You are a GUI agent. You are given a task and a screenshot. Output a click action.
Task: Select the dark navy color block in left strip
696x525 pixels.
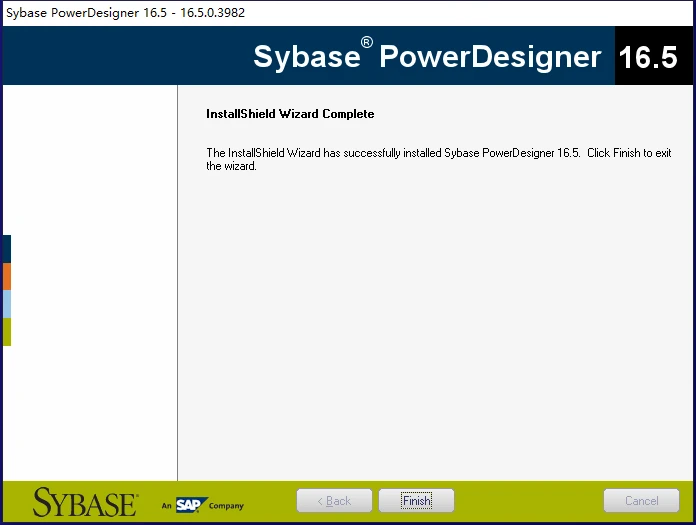coord(7,249)
